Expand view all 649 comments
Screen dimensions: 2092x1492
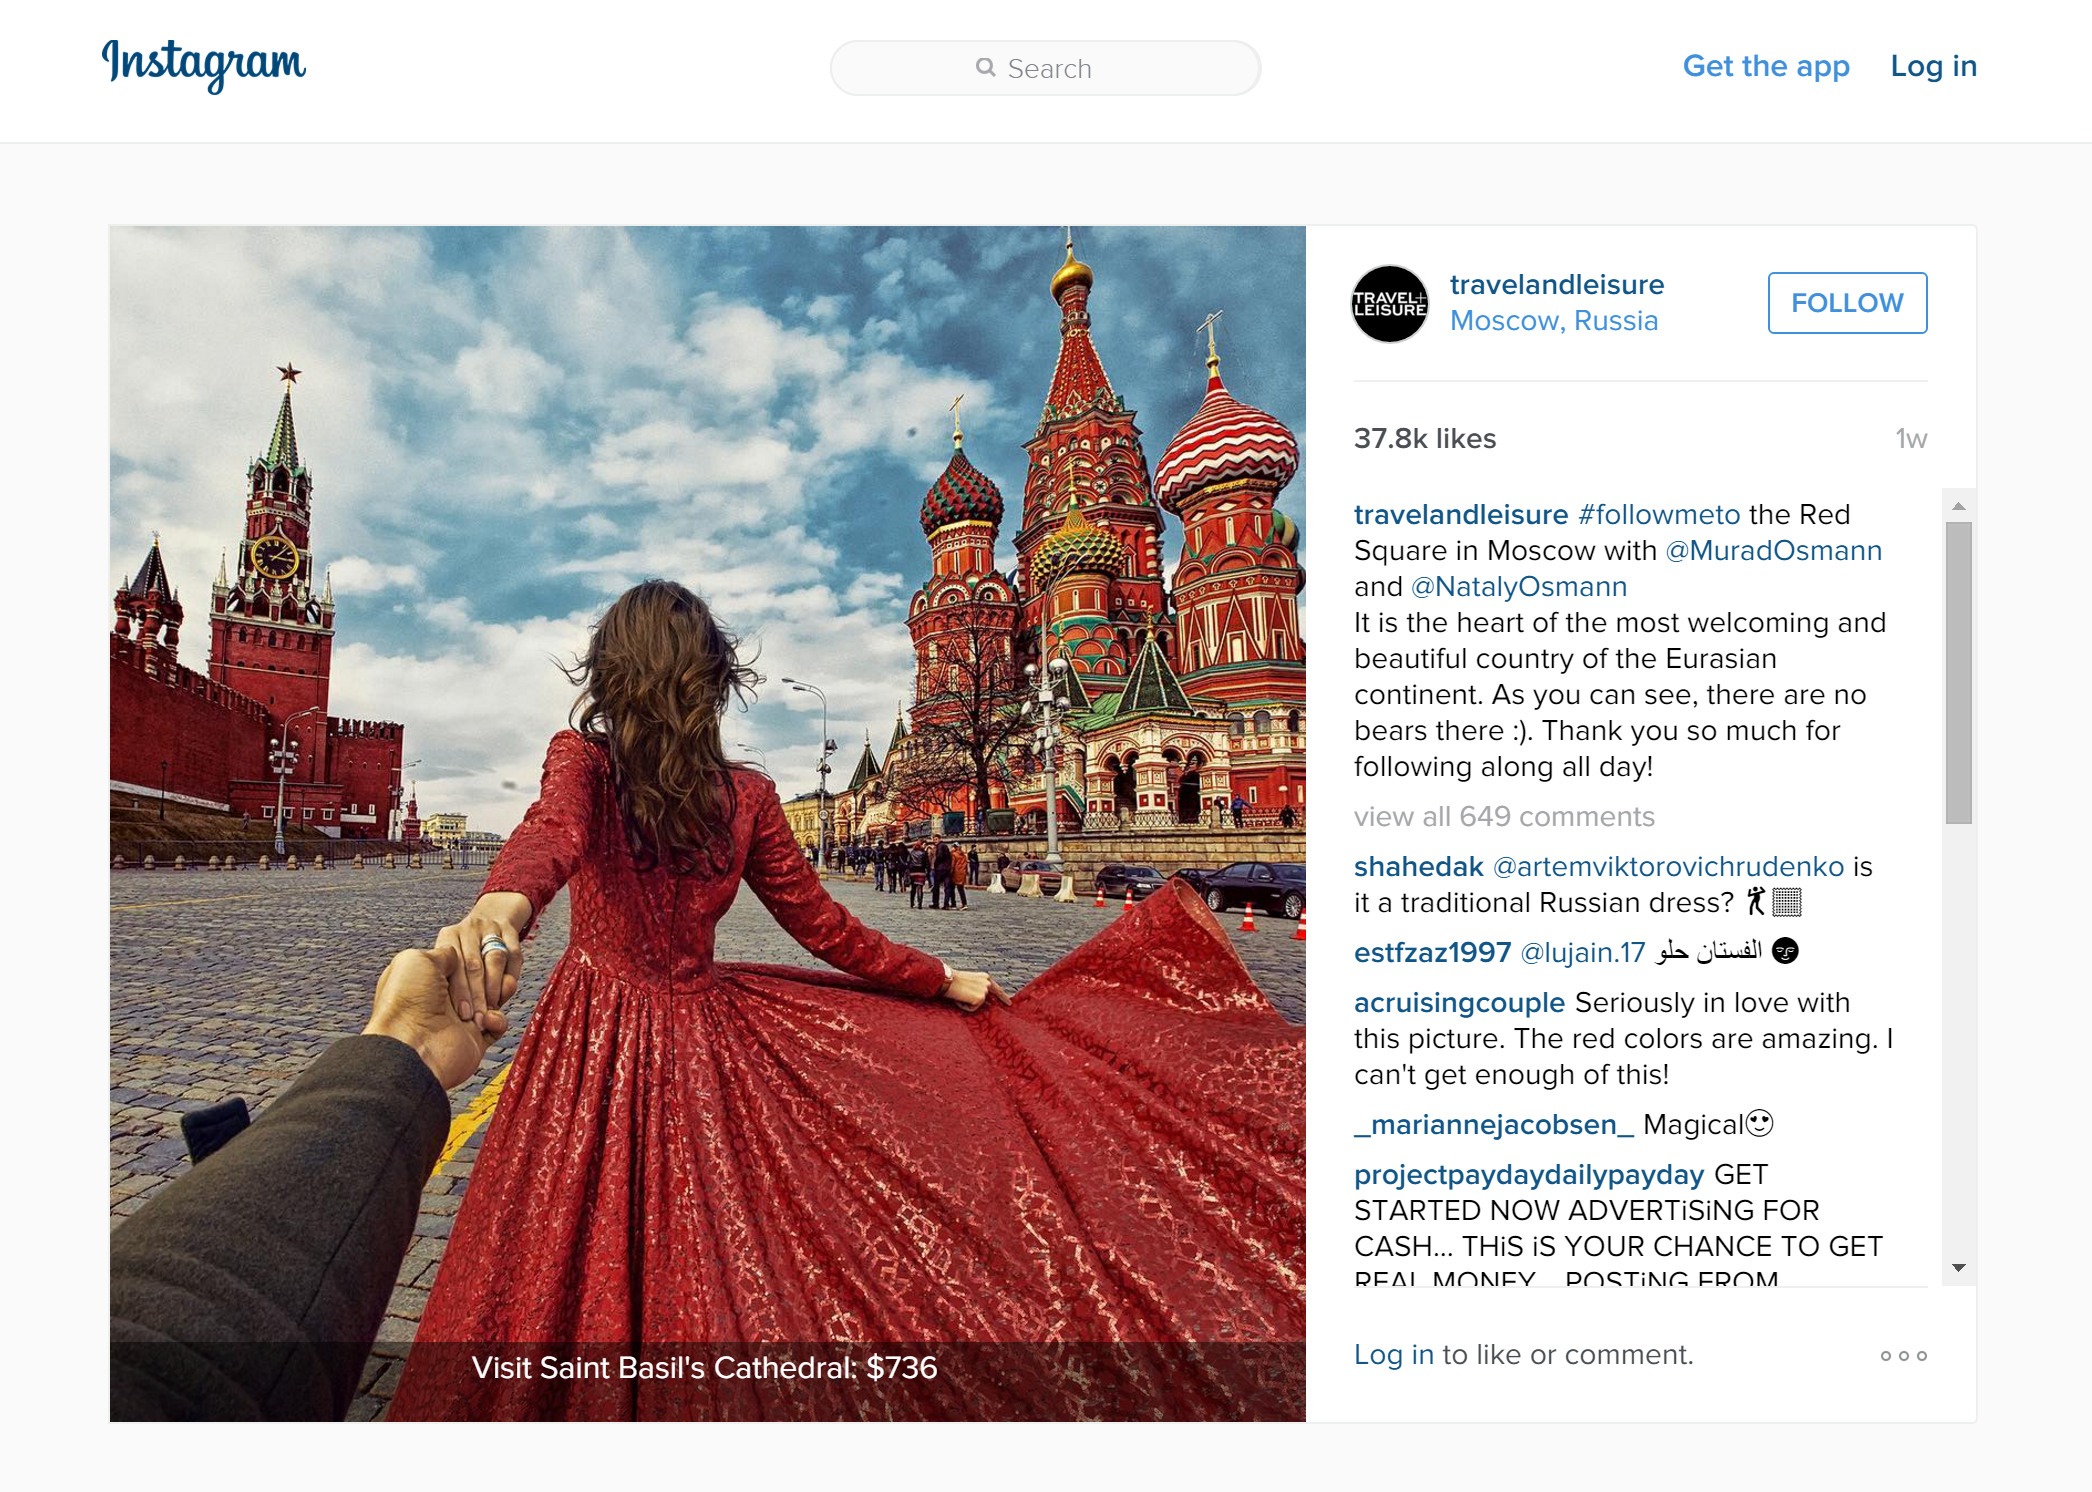(1503, 816)
